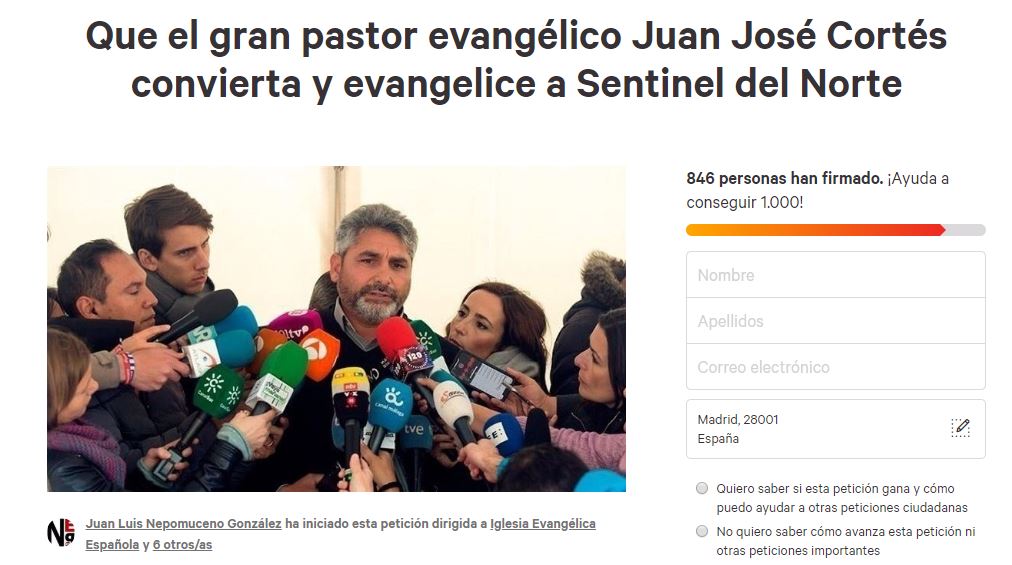Expand the '6 otros/as' recipients link

click(x=182, y=544)
